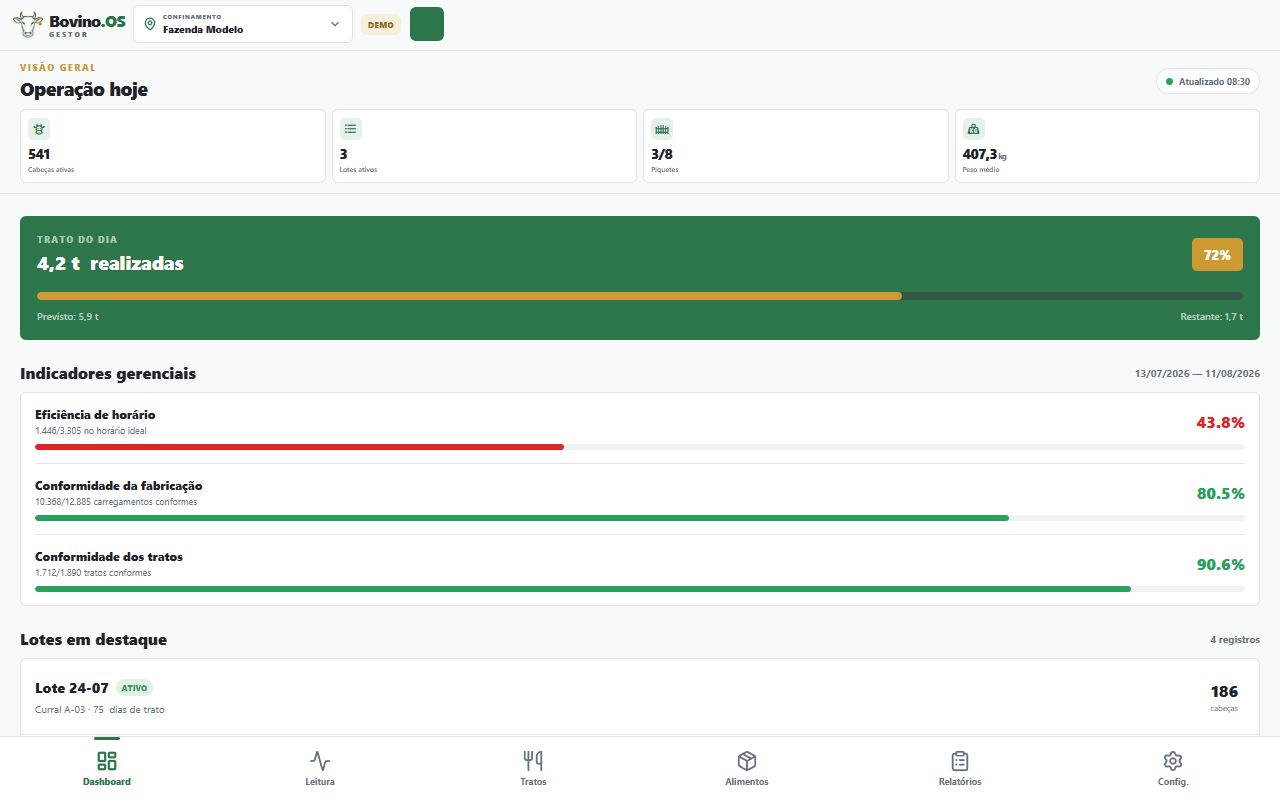
Task: Click the 186 cabeças count
Action: point(1224,697)
